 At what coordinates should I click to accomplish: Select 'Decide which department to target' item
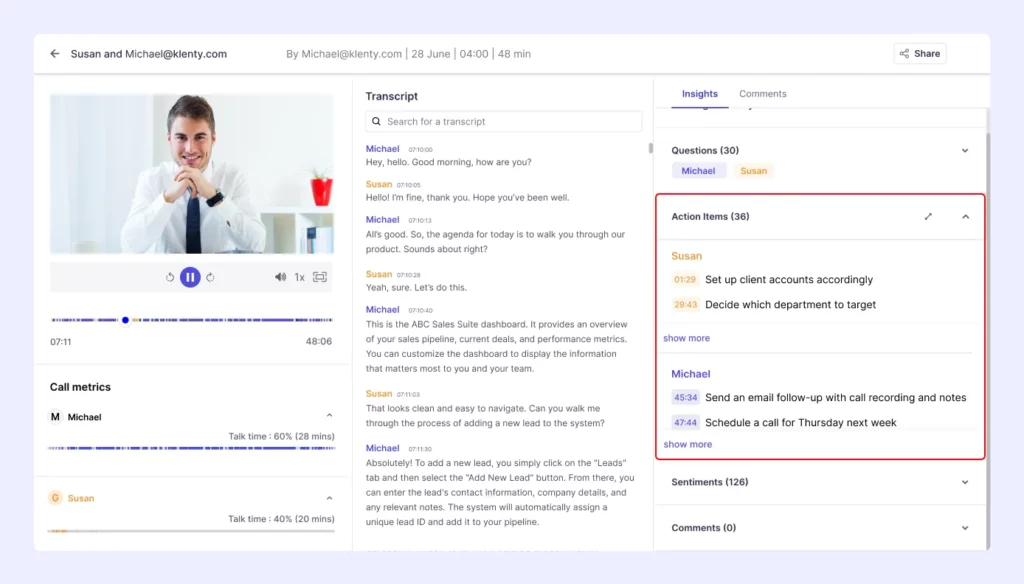pos(790,304)
